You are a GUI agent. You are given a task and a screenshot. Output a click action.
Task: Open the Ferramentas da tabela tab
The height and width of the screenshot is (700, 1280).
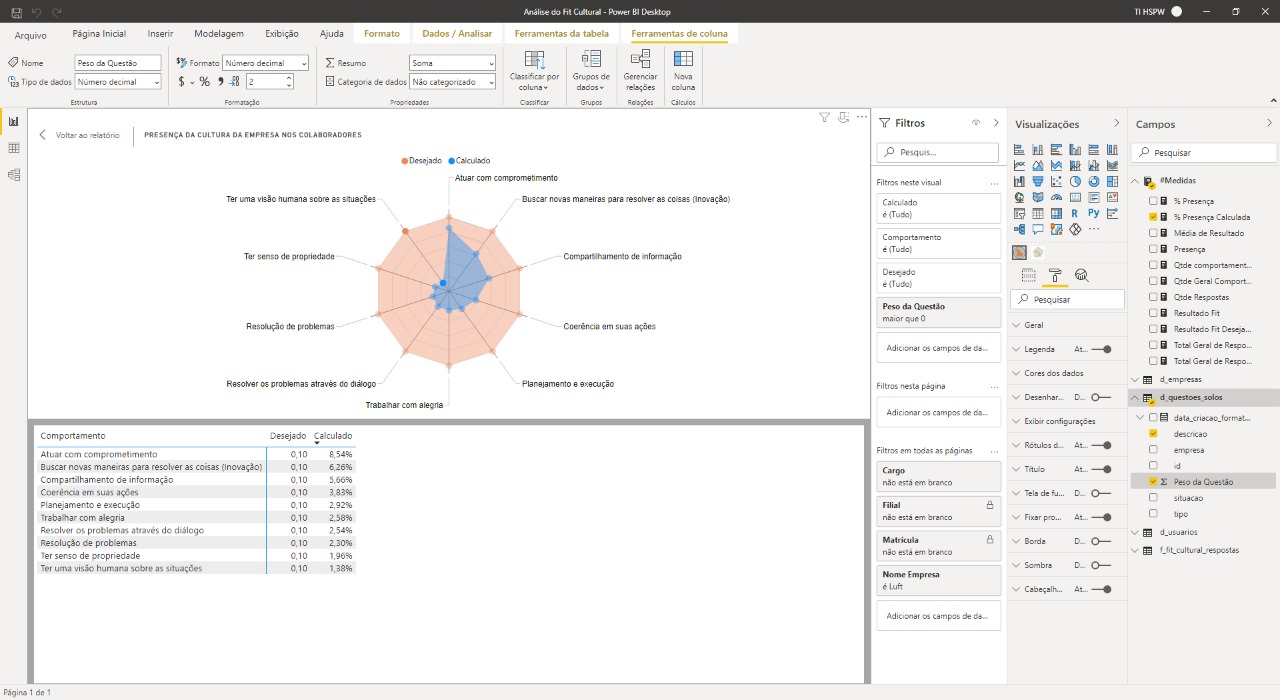click(x=561, y=34)
